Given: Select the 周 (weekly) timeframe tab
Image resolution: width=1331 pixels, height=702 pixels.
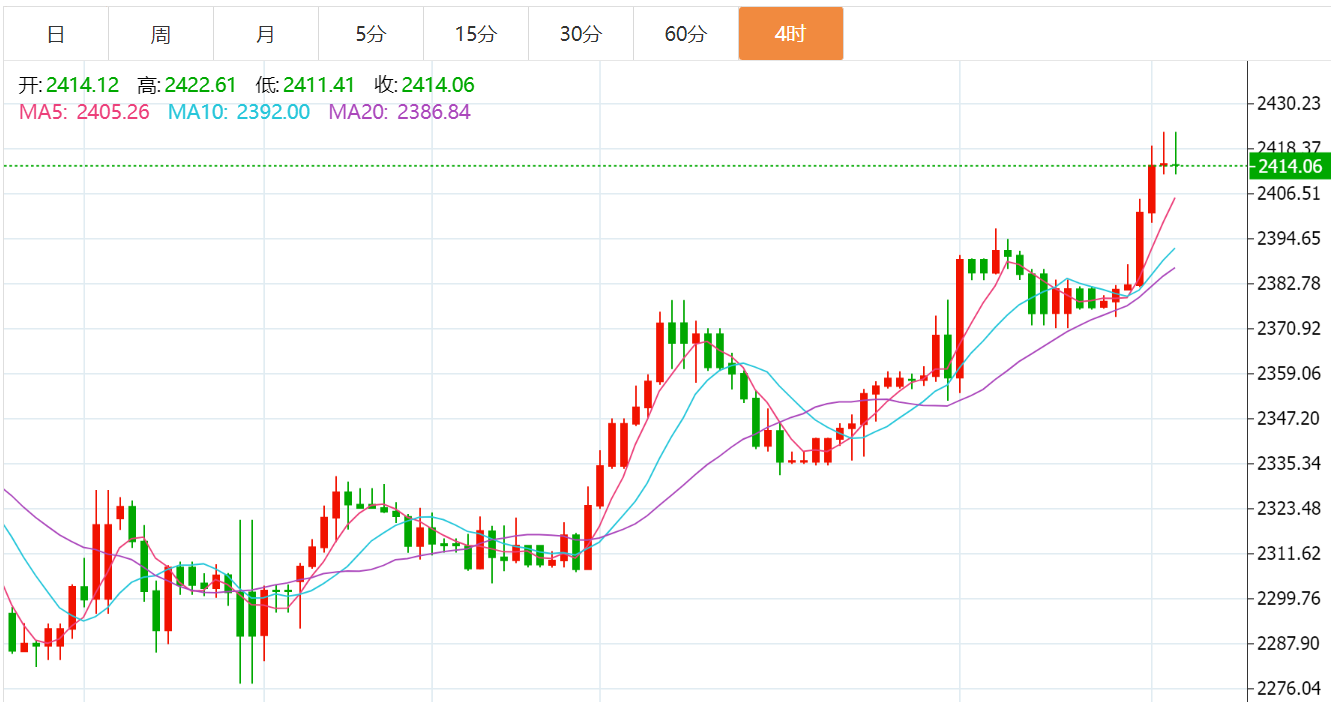Looking at the screenshot, I should pos(161,34).
